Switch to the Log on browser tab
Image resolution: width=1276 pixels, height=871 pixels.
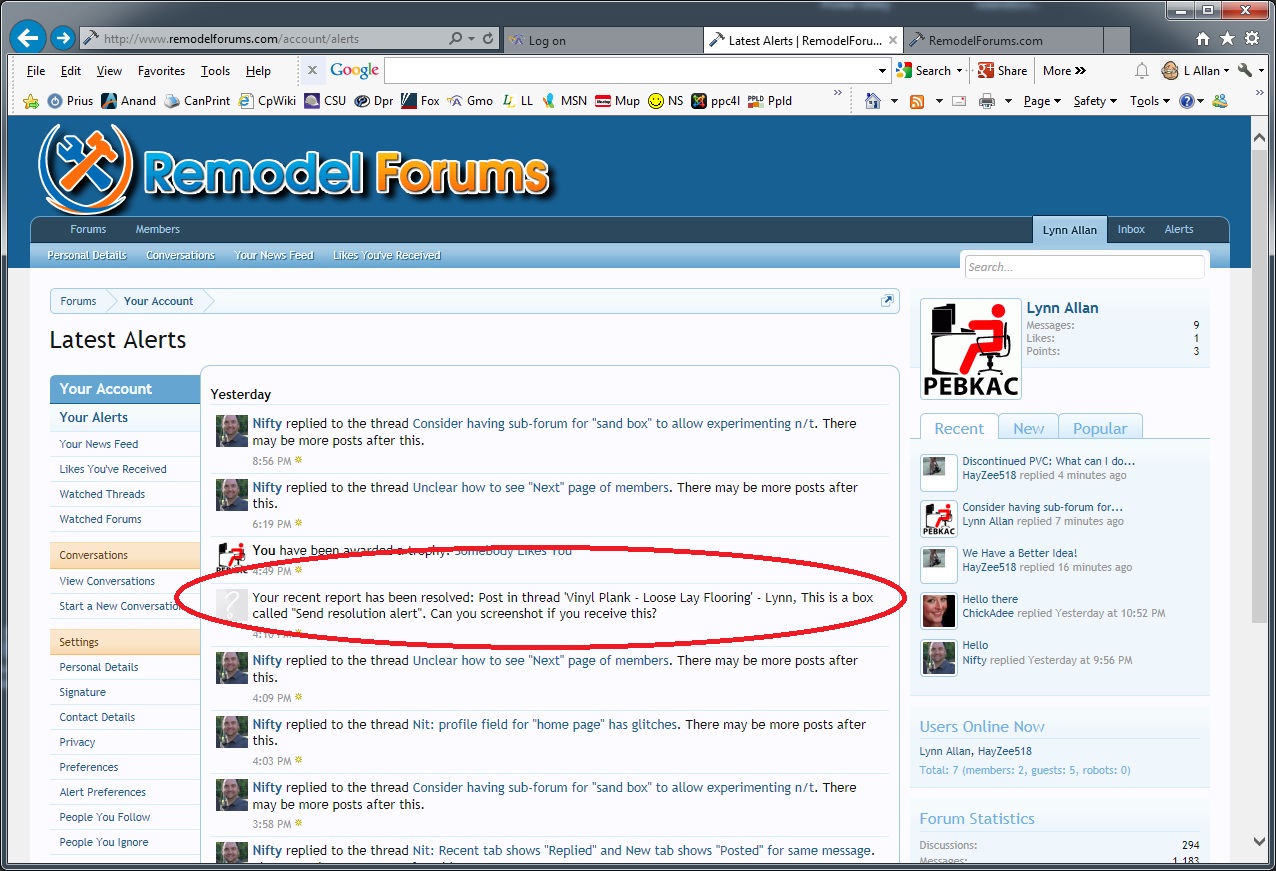tap(603, 40)
